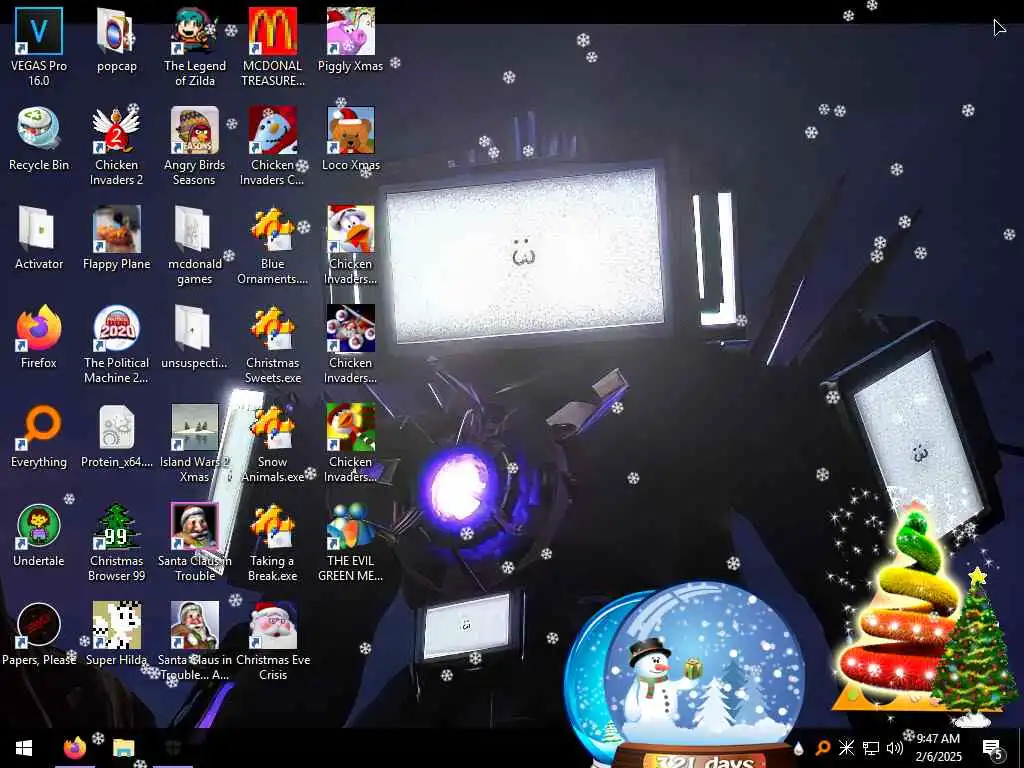
Task: Launch The Political Machine 2020
Action: point(116,345)
